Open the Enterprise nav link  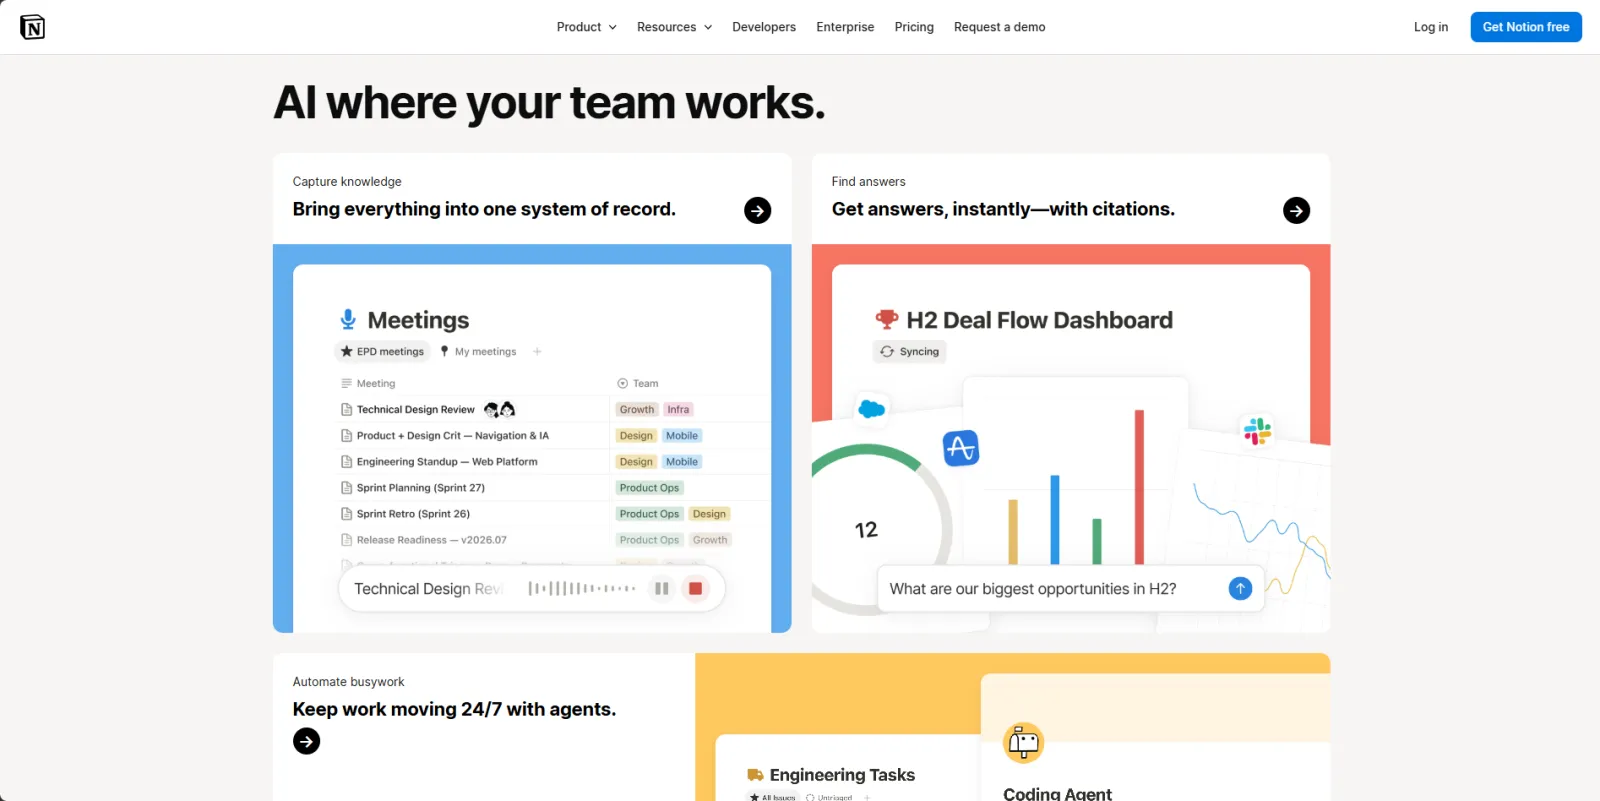(845, 27)
